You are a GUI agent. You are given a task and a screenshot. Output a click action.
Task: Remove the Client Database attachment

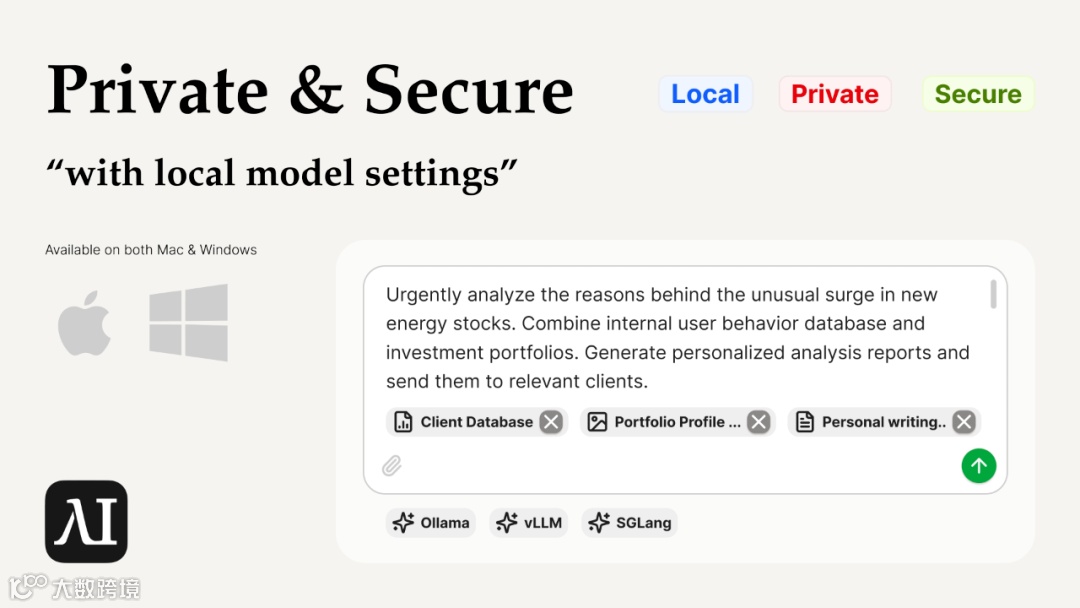click(551, 422)
